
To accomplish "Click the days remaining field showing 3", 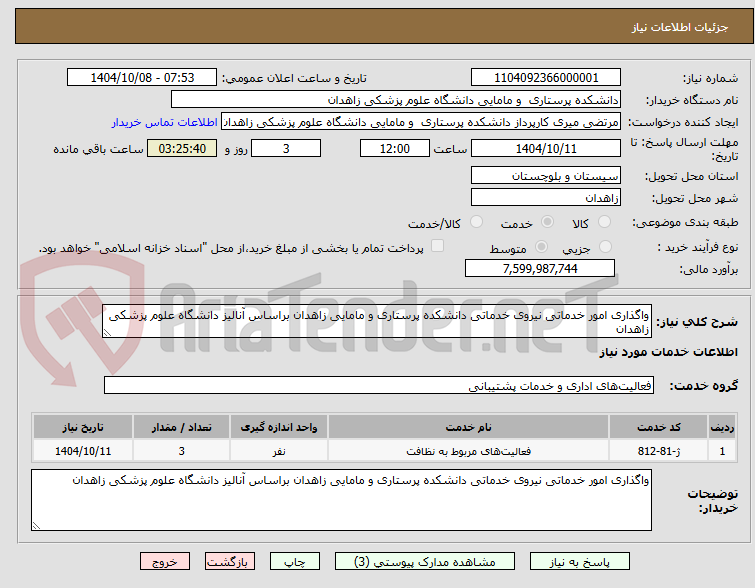I will [x=286, y=148].
